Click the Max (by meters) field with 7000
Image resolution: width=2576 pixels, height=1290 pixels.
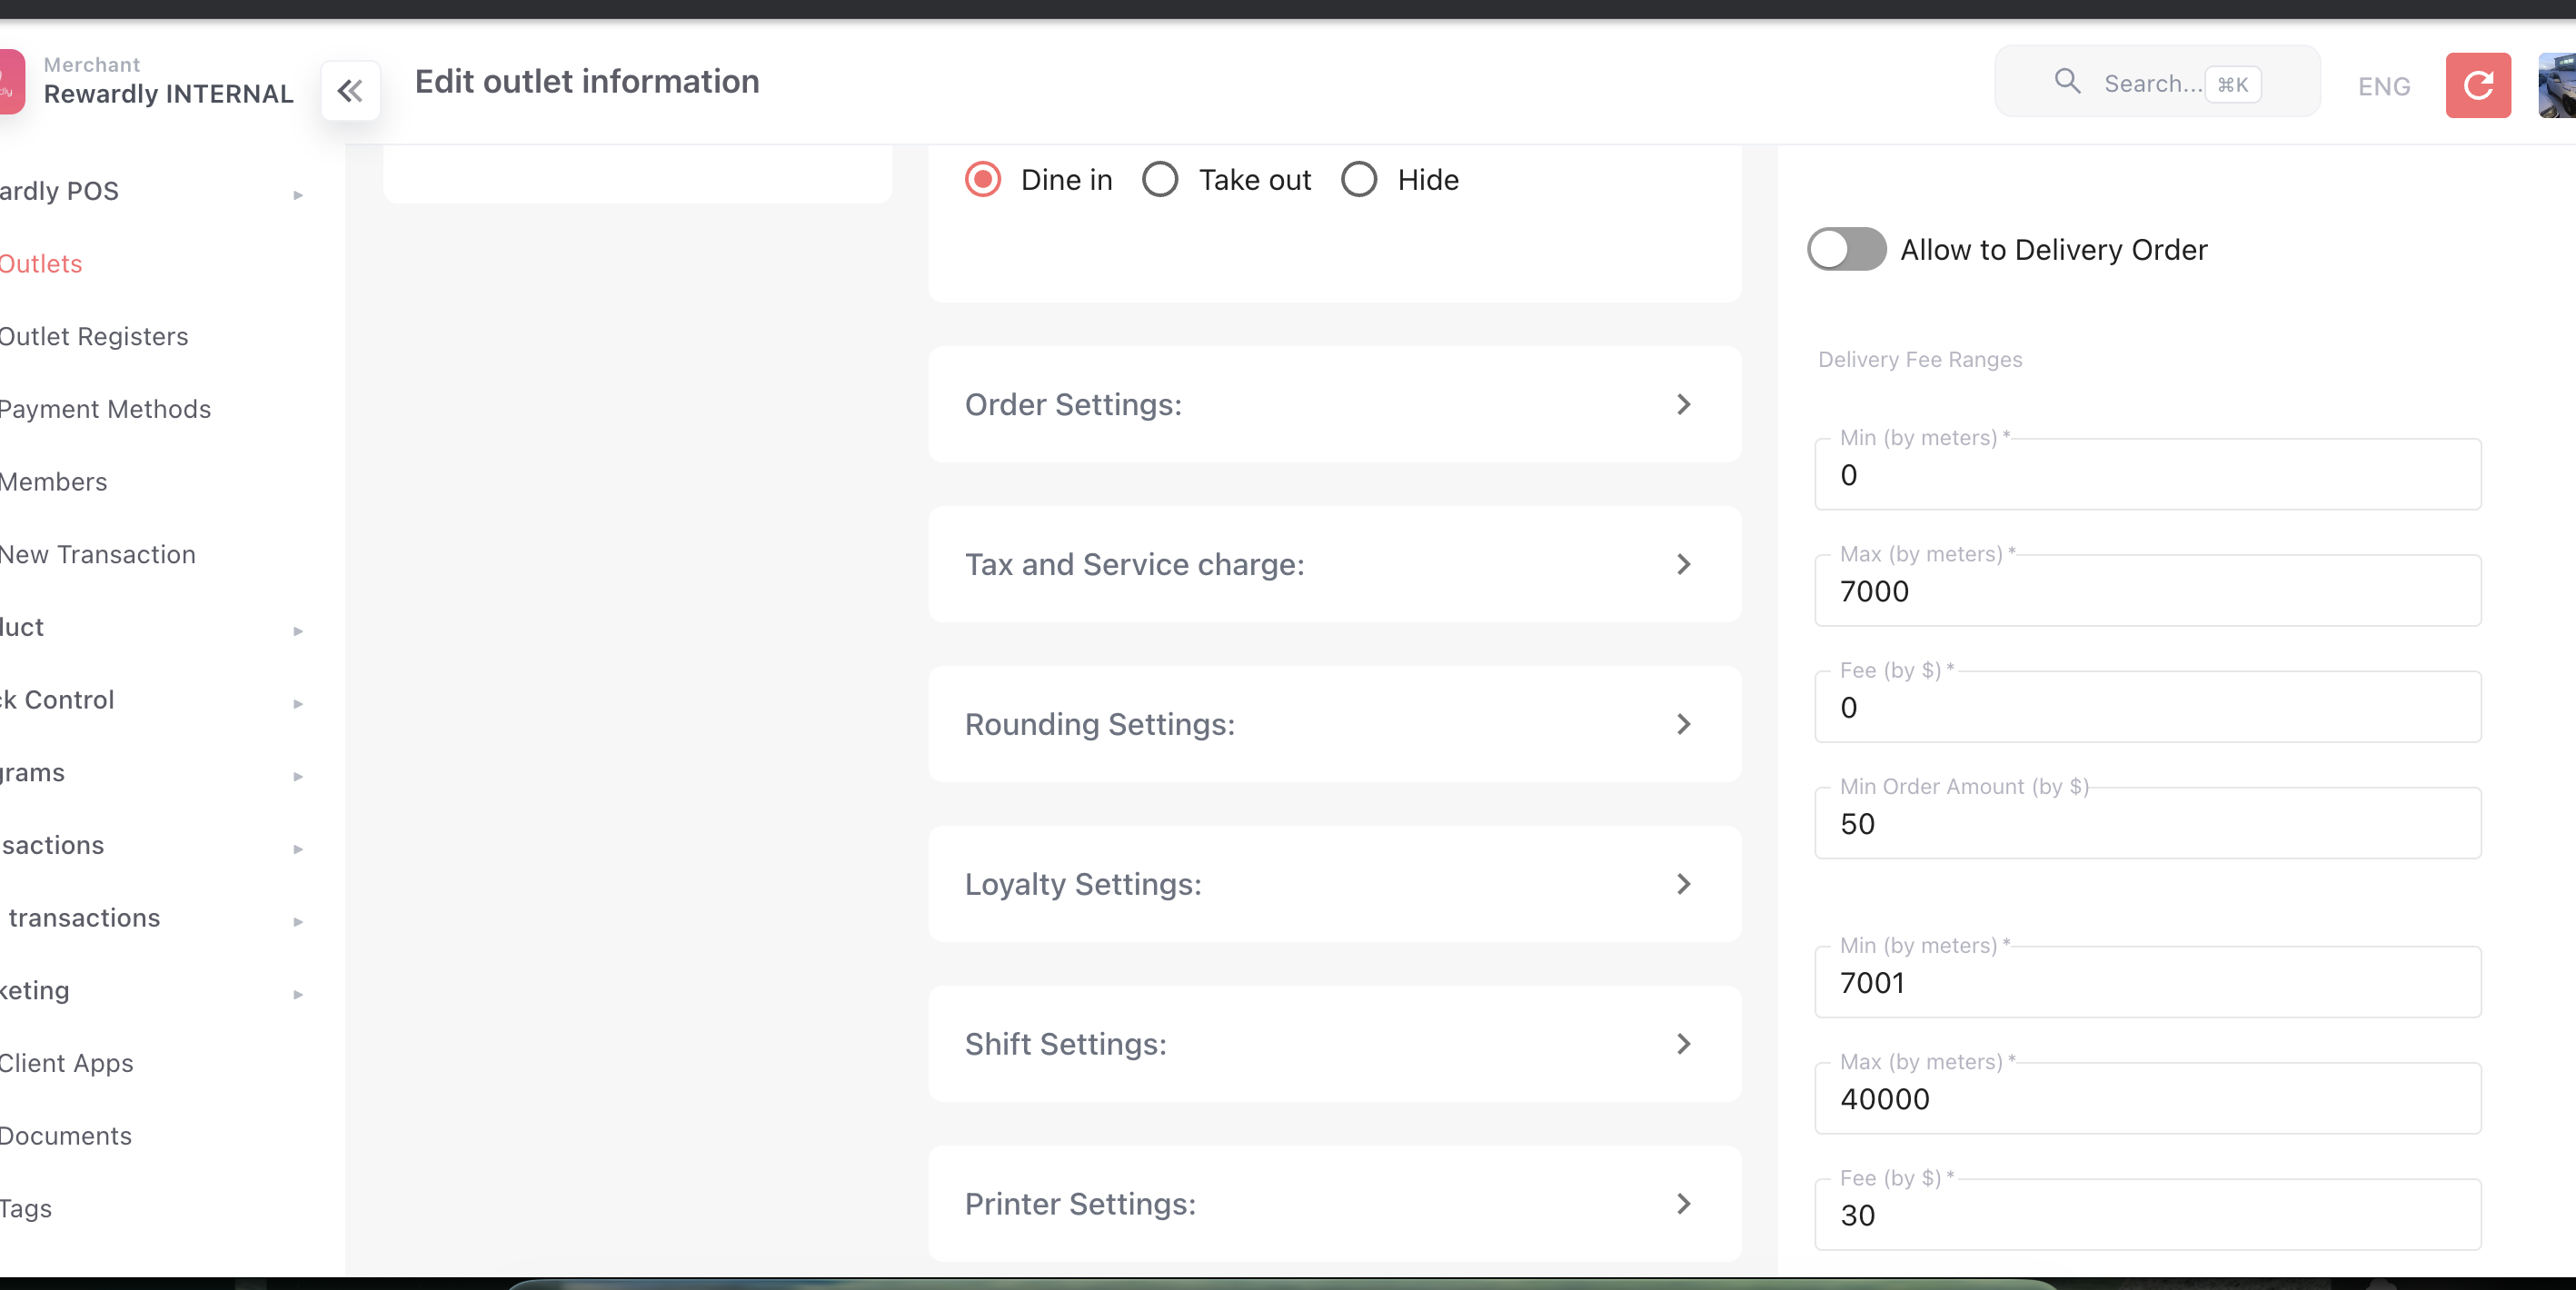coord(2147,591)
